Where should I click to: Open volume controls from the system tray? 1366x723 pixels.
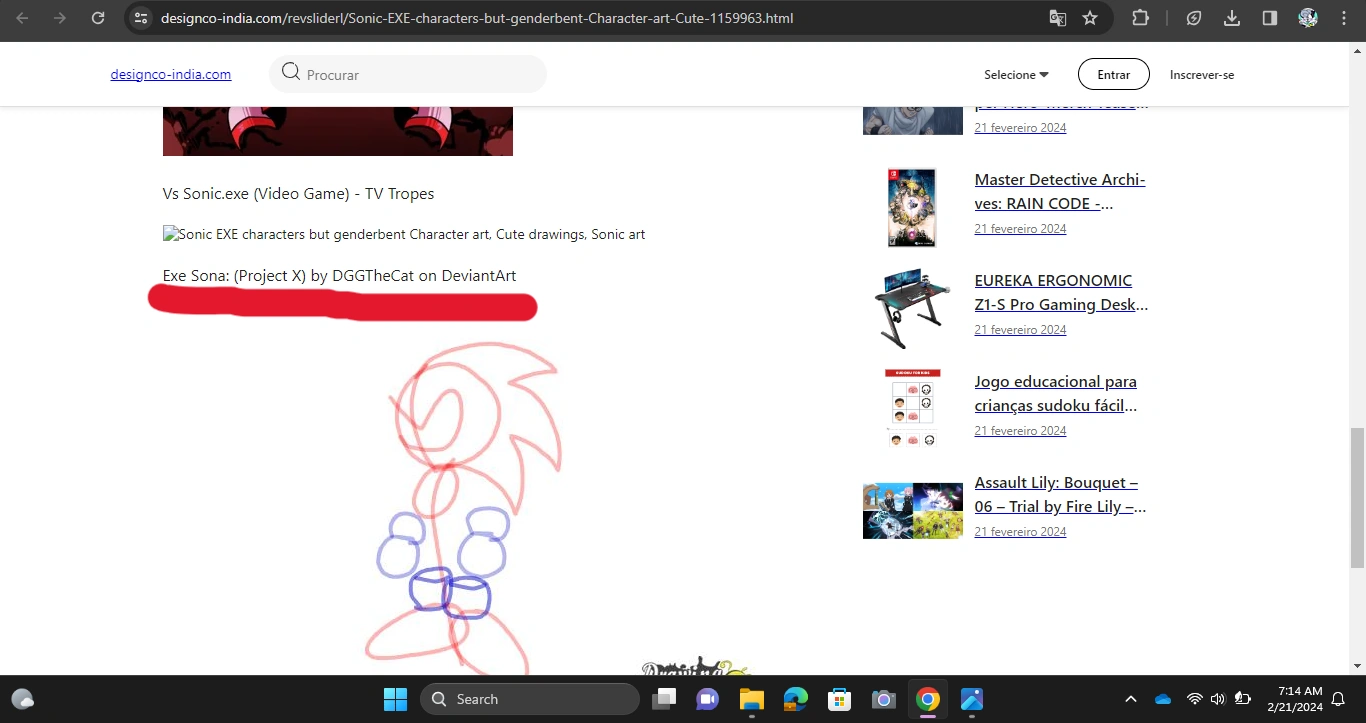1218,698
